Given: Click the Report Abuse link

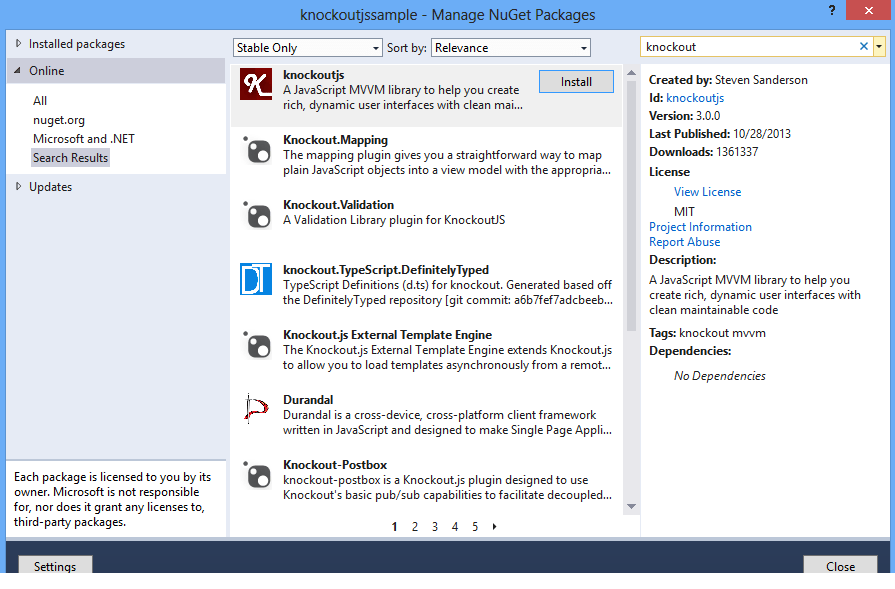Looking at the screenshot, I should click(x=684, y=242).
